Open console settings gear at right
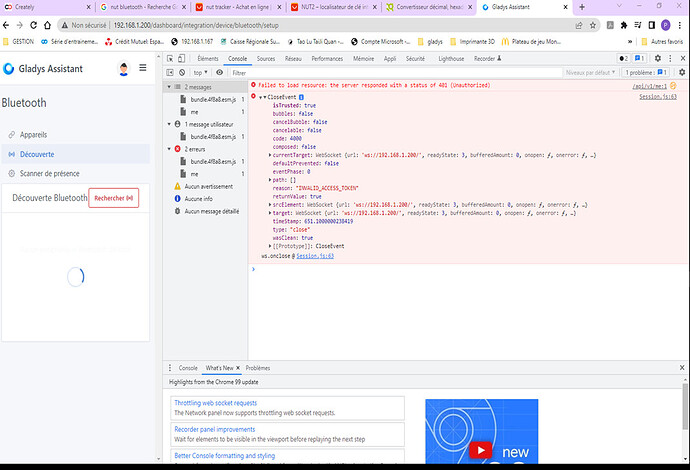This screenshot has width=690, height=470. click(682, 72)
